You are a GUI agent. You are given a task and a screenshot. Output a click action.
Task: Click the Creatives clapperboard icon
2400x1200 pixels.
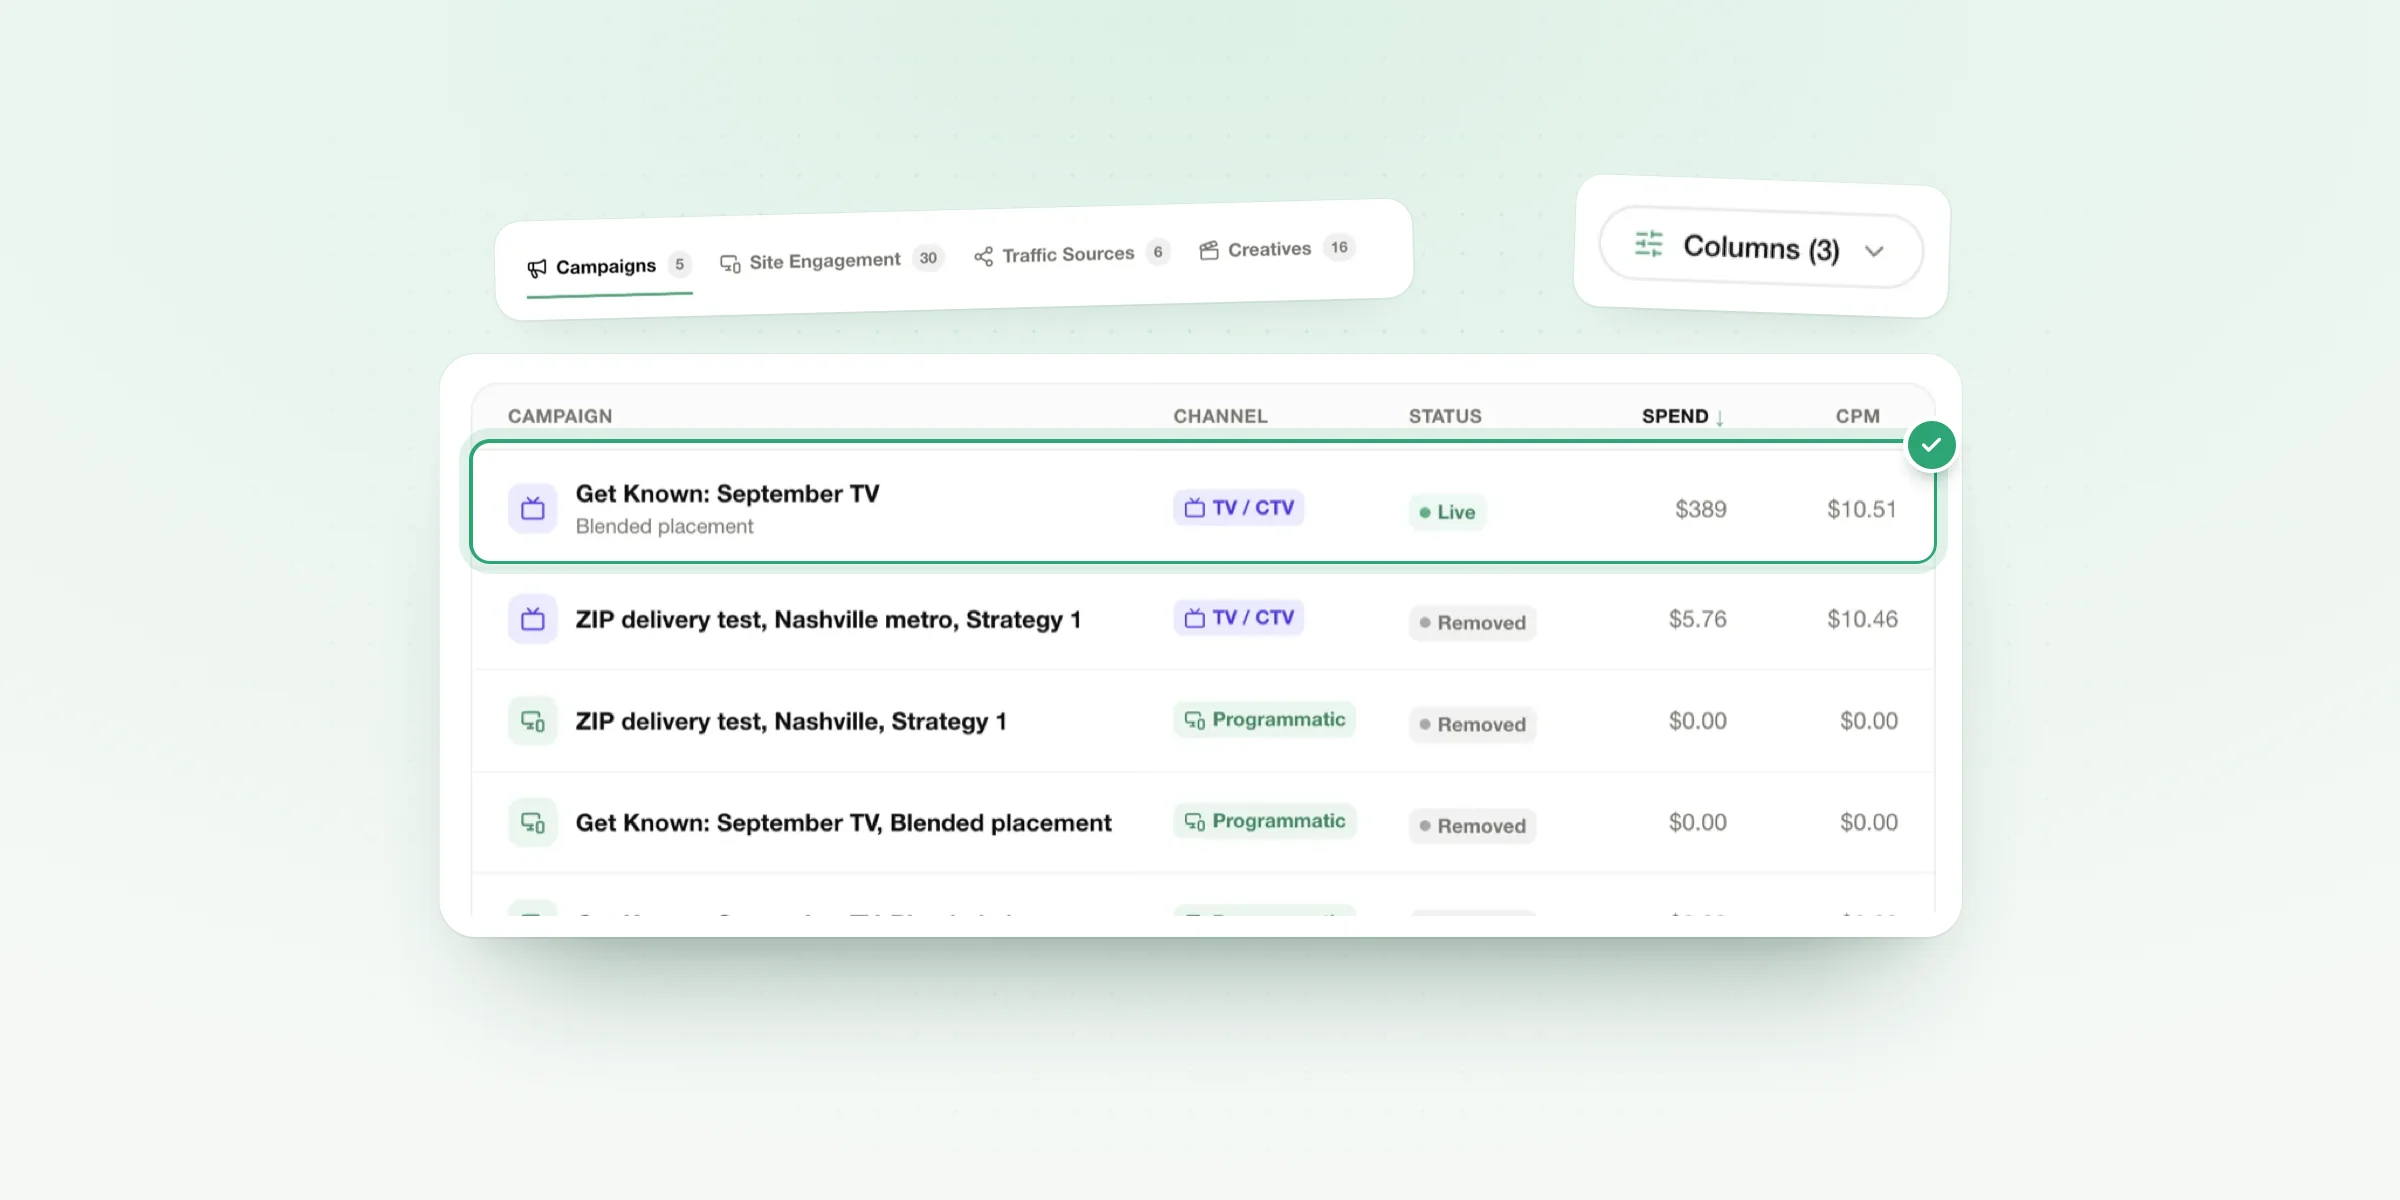tap(1209, 250)
